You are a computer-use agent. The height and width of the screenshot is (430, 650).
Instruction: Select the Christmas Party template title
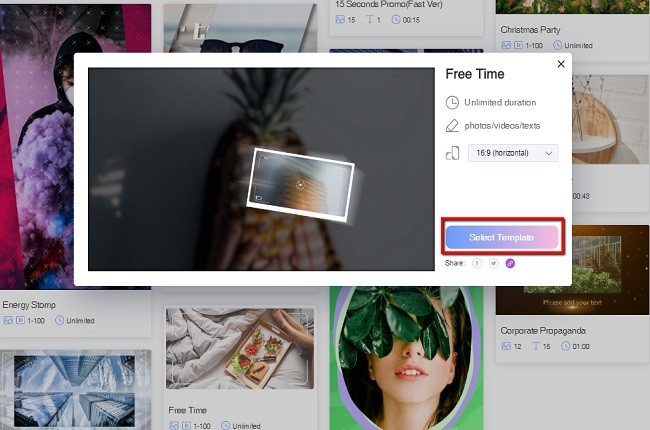coord(530,30)
